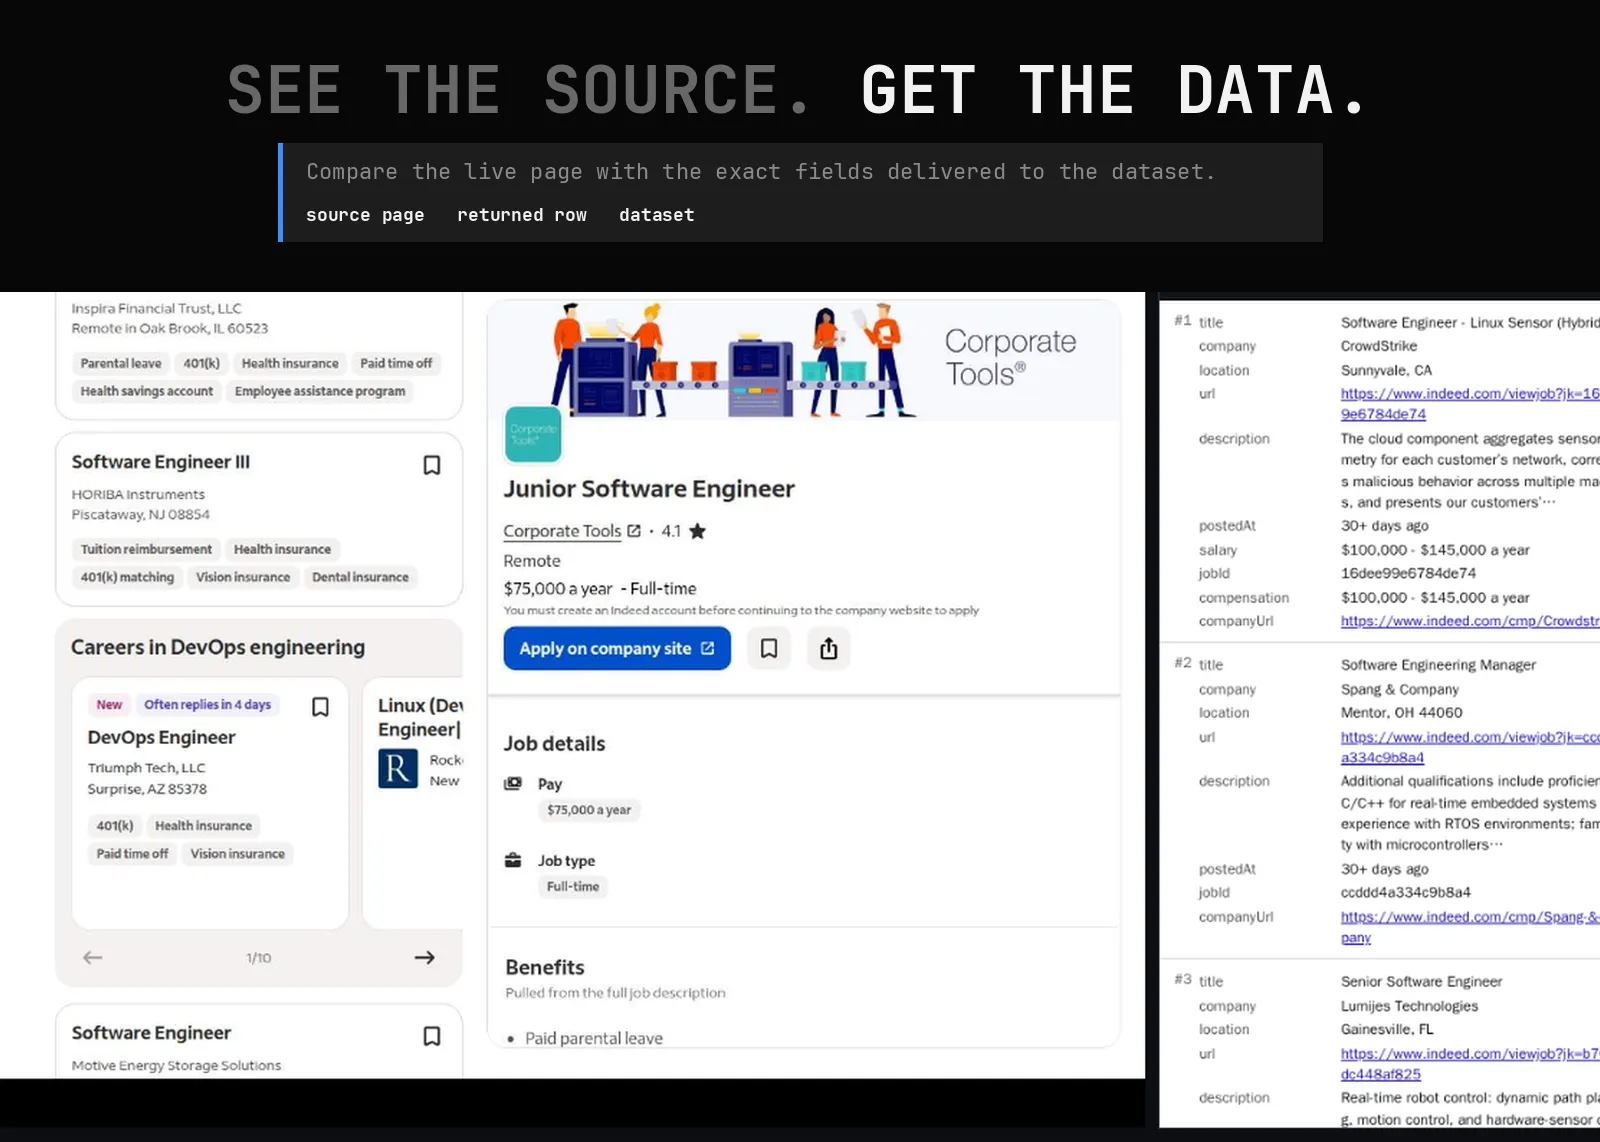Save the Junior Software Engineer job
The image size is (1600, 1142).
[769, 648]
